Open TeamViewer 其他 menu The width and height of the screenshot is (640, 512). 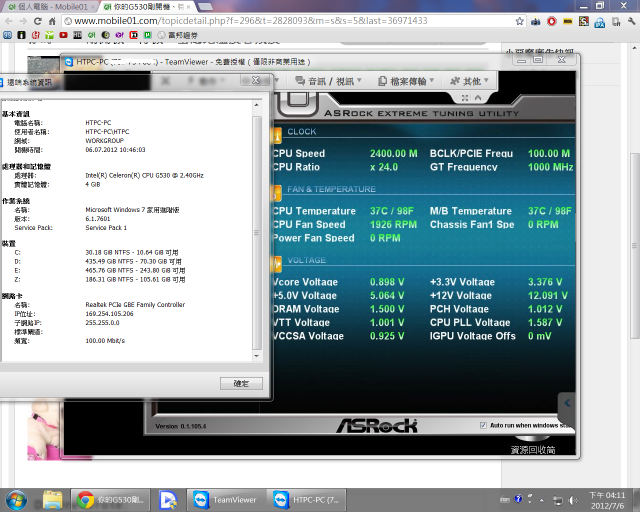pyautogui.click(x=469, y=81)
